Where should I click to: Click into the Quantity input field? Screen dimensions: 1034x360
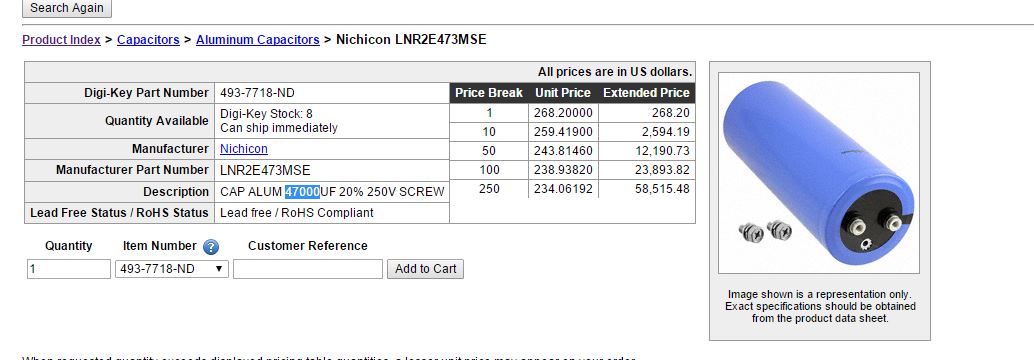pos(69,269)
